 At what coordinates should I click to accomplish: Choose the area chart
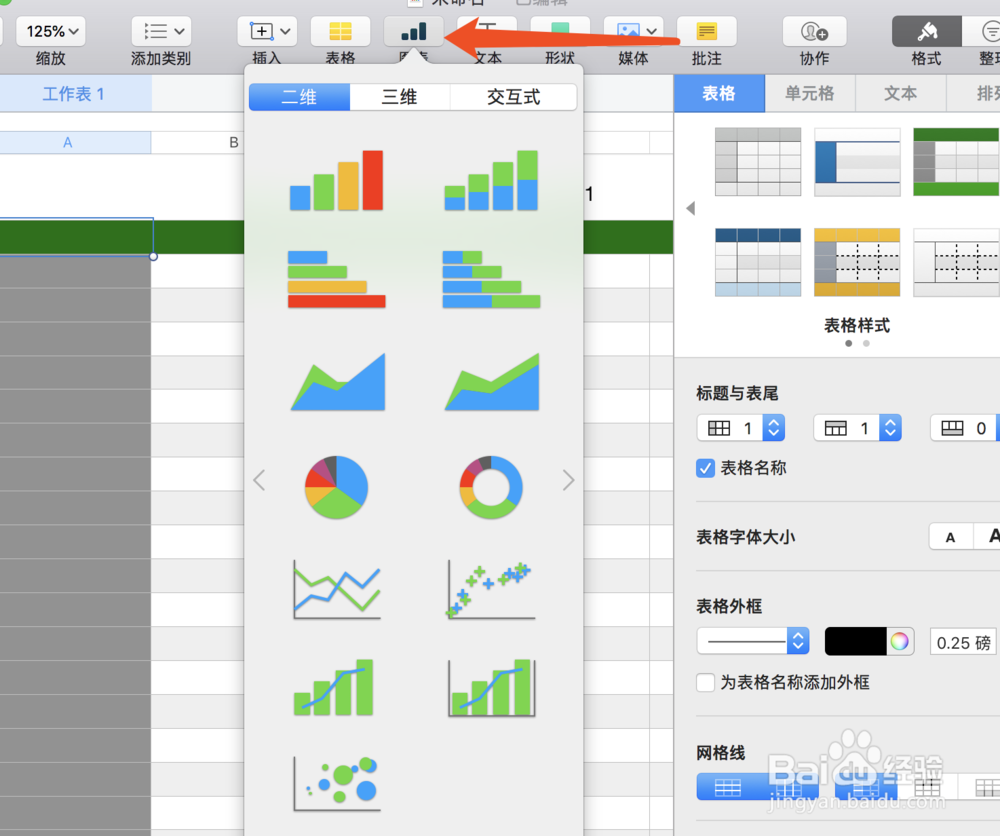pyautogui.click(x=338, y=382)
